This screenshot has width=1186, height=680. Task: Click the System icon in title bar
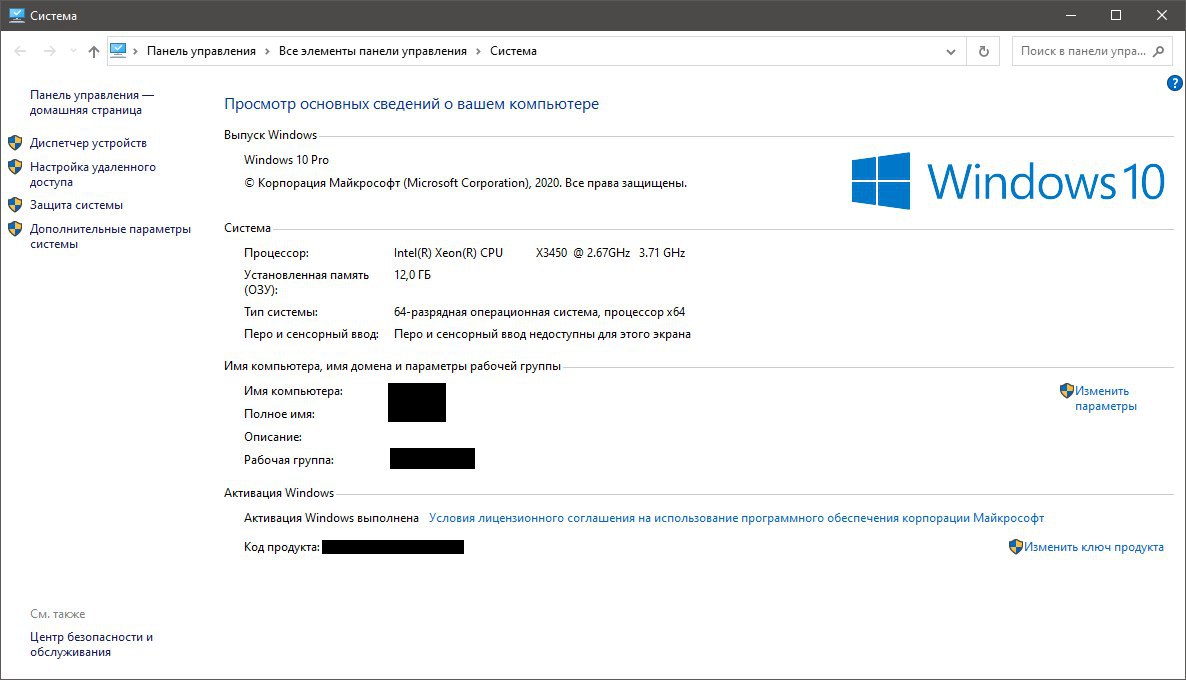pyautogui.click(x=17, y=15)
